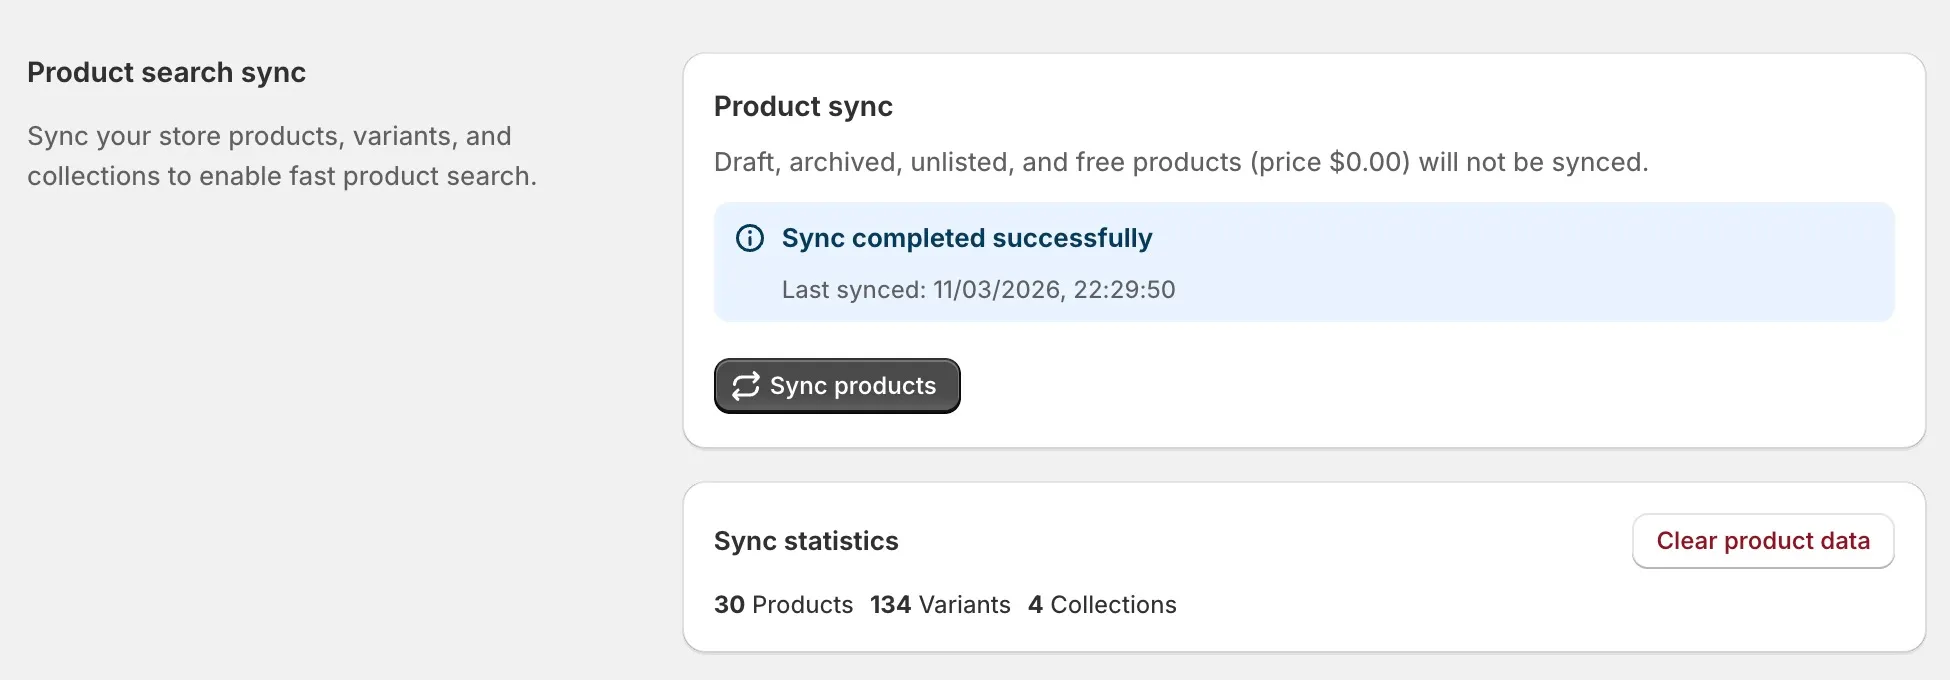Click the last synced timestamp text
This screenshot has height=680, width=1950.
click(x=978, y=290)
